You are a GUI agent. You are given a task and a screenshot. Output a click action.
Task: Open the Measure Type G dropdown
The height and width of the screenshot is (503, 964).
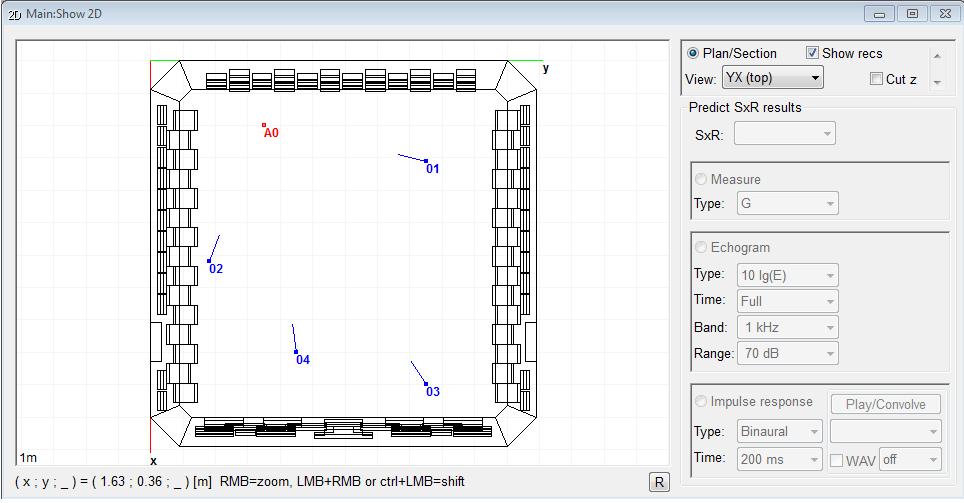click(x=788, y=204)
